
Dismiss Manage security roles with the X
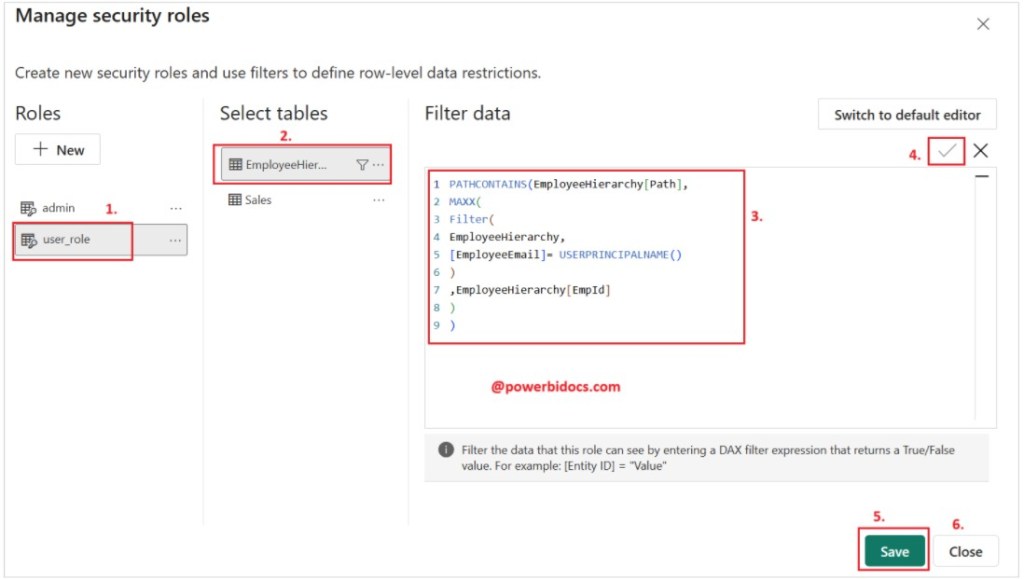pos(983,23)
